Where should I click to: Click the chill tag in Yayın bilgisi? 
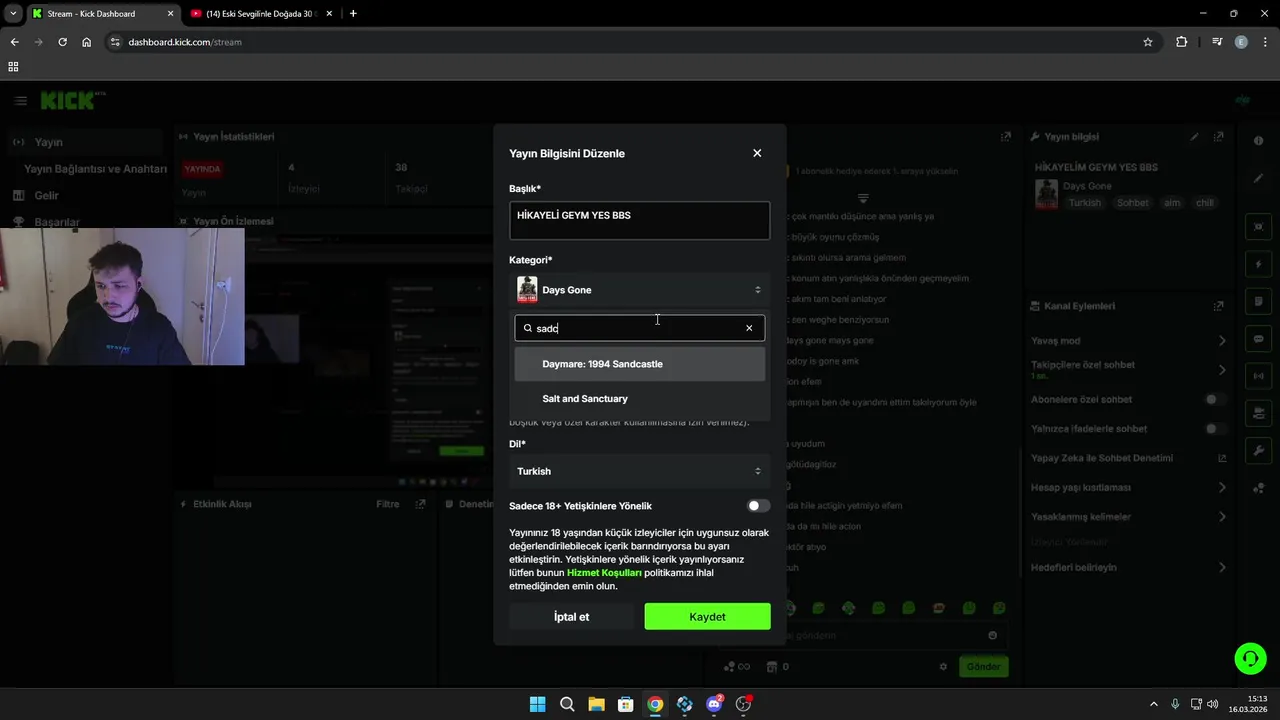tap(1204, 203)
